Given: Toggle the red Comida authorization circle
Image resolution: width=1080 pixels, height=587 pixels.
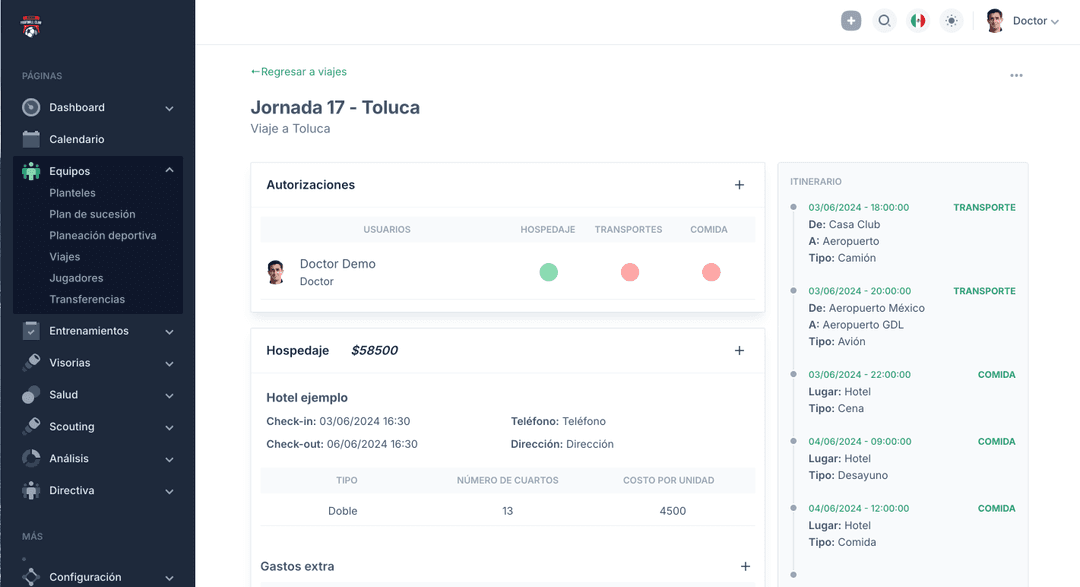Looking at the screenshot, I should pyautogui.click(x=711, y=272).
